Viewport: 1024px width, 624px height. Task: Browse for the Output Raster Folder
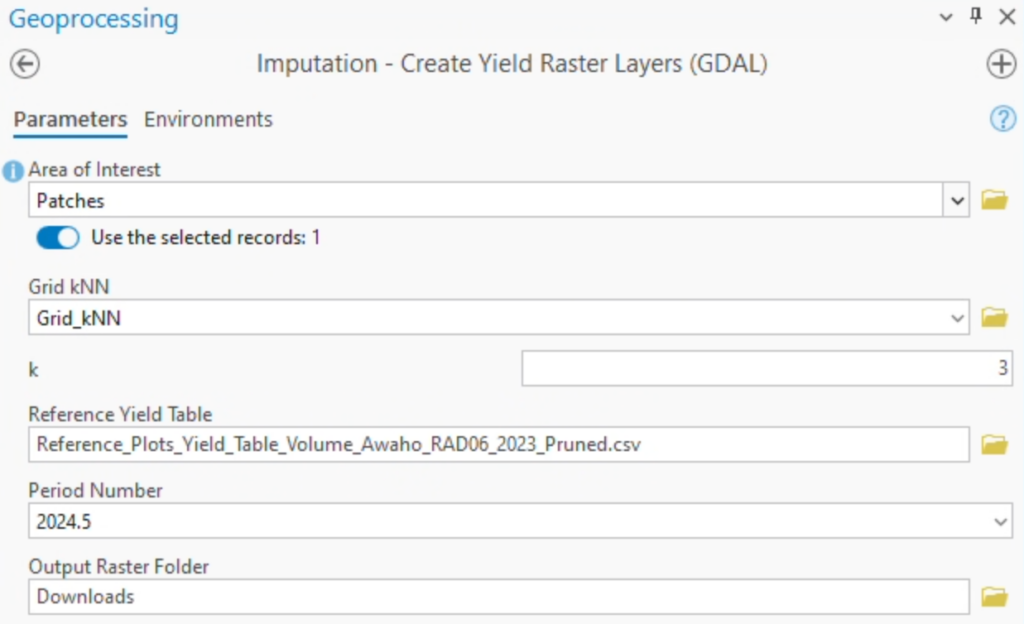(x=997, y=596)
